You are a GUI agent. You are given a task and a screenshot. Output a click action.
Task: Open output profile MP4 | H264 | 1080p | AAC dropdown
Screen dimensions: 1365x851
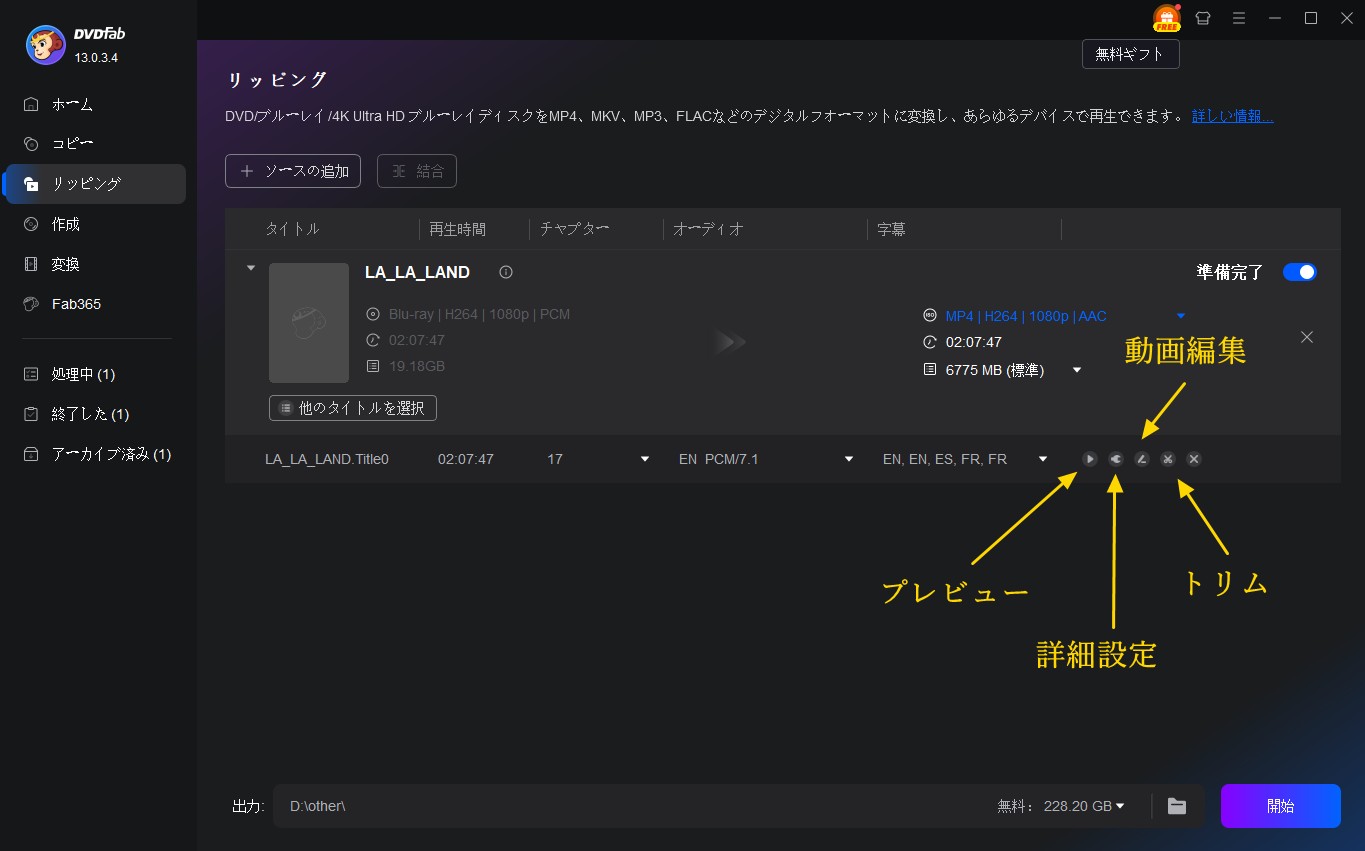1181,316
